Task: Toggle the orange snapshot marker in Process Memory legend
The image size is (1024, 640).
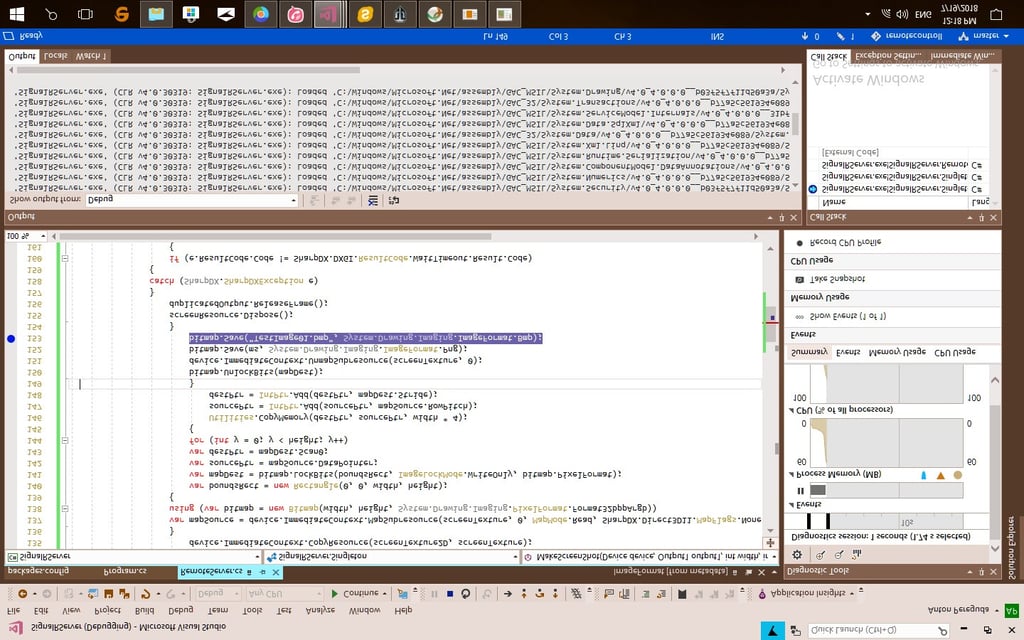Action: click(x=940, y=475)
